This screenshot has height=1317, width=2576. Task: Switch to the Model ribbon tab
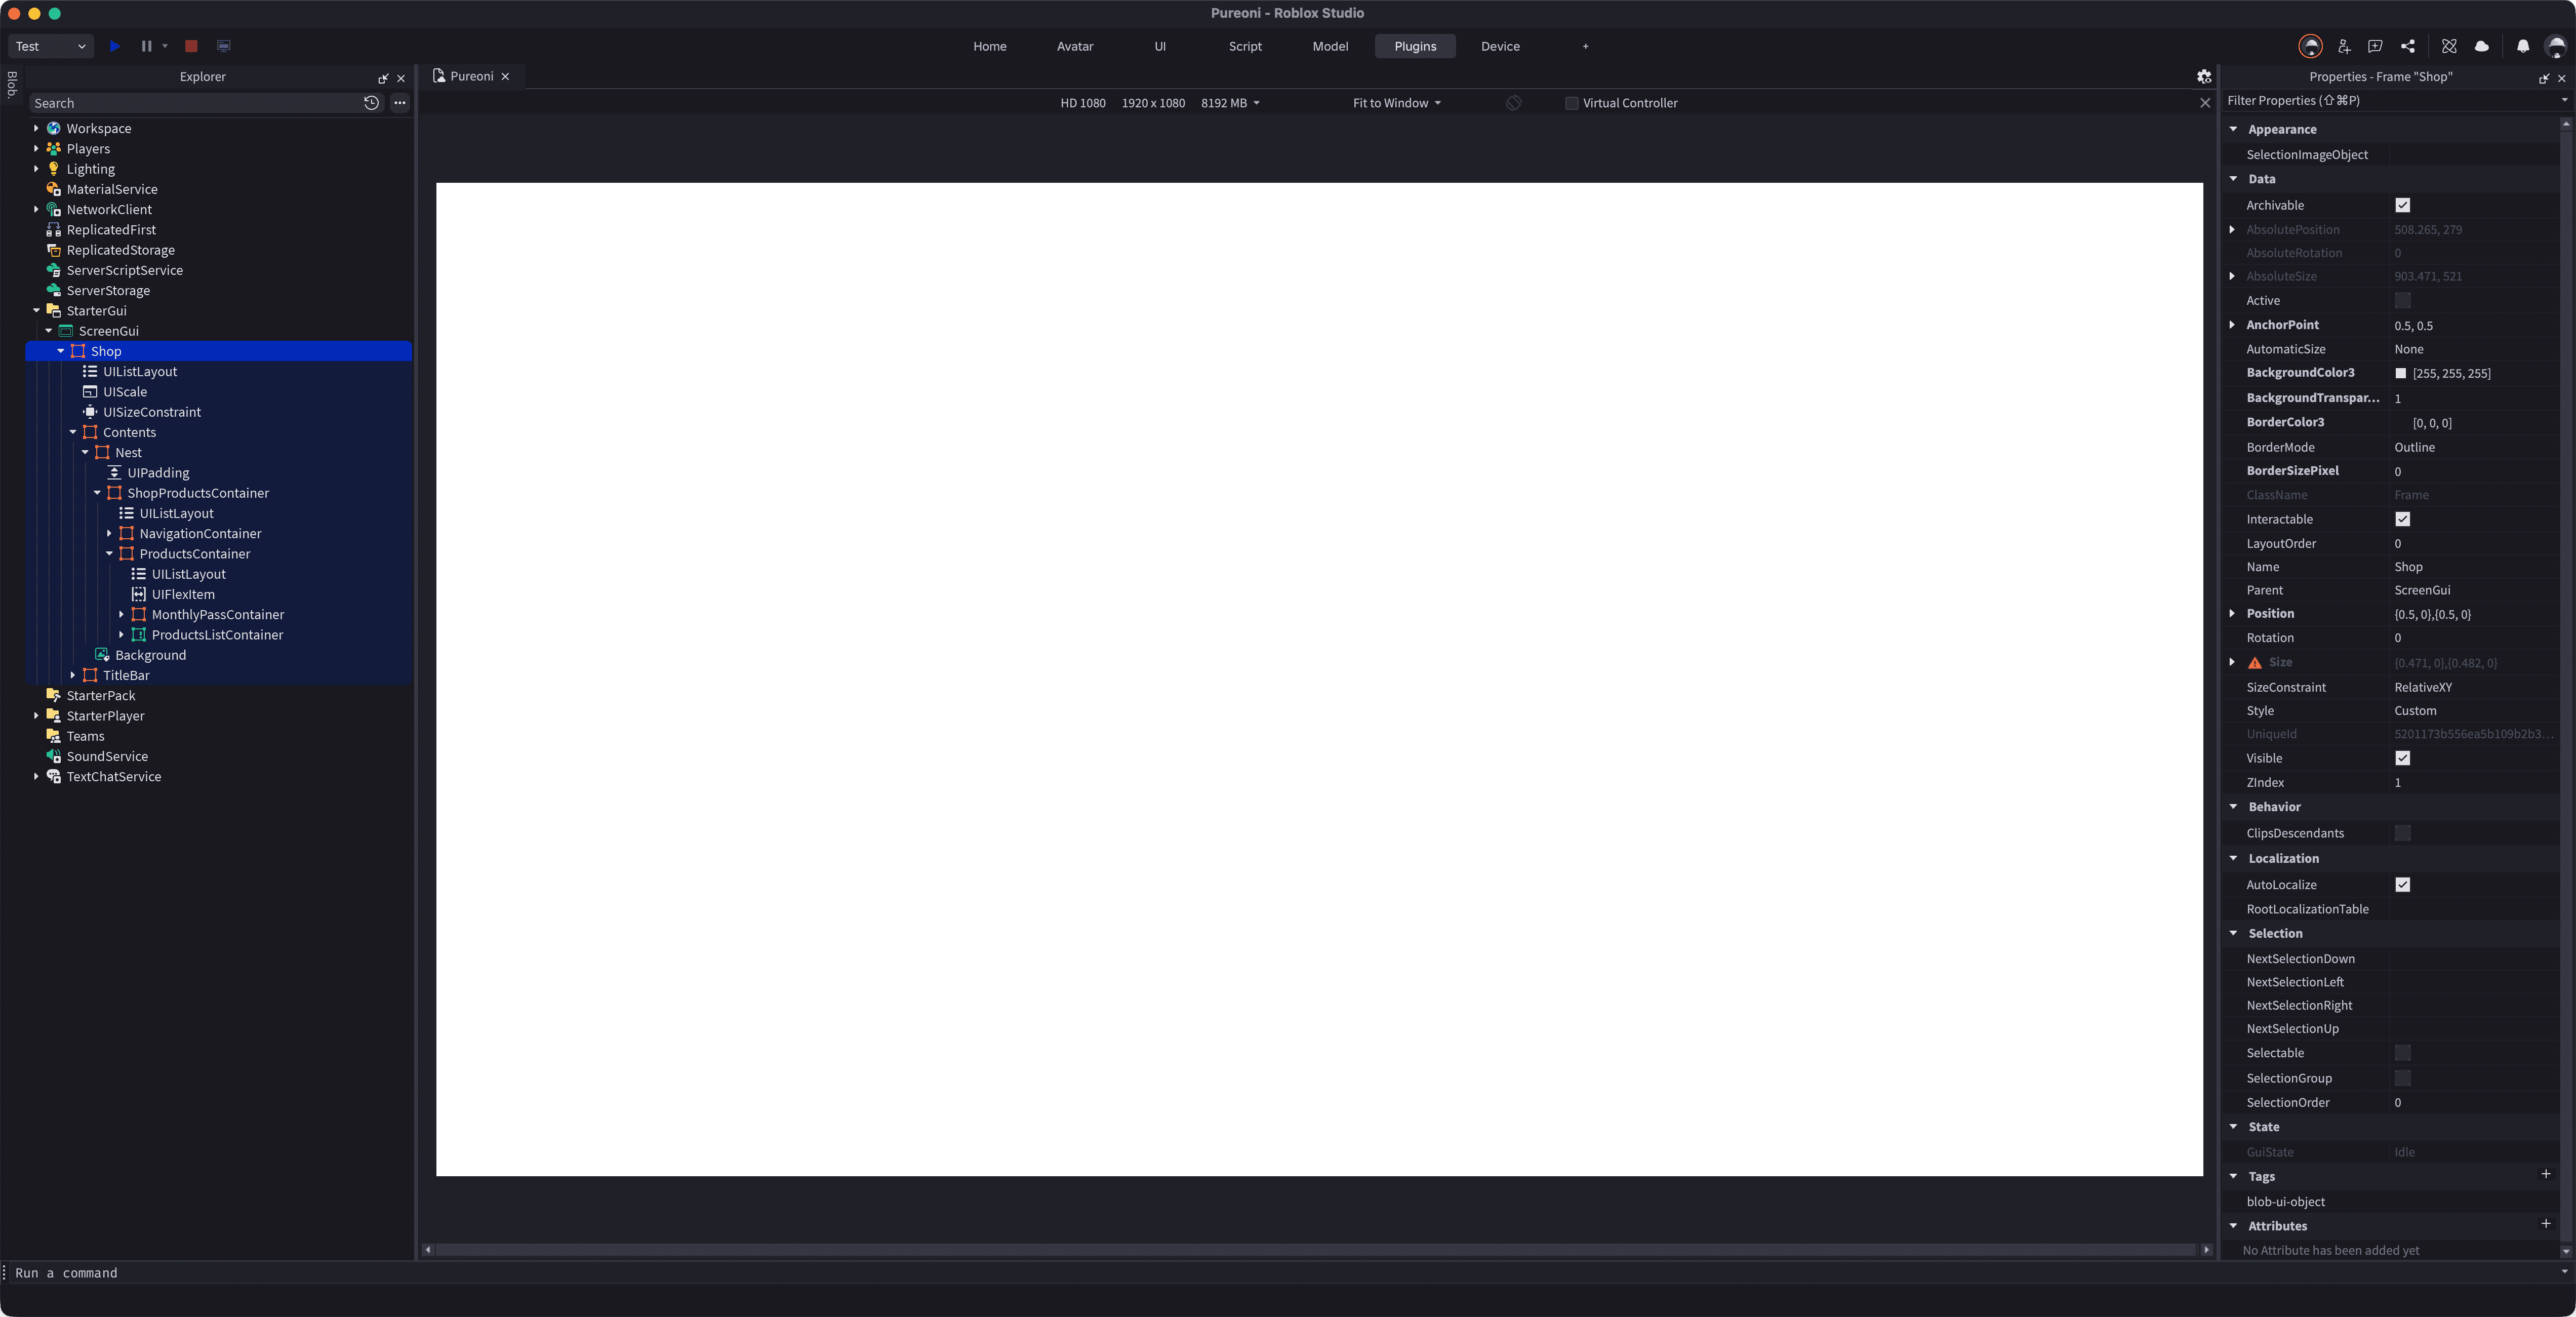tap(1329, 46)
